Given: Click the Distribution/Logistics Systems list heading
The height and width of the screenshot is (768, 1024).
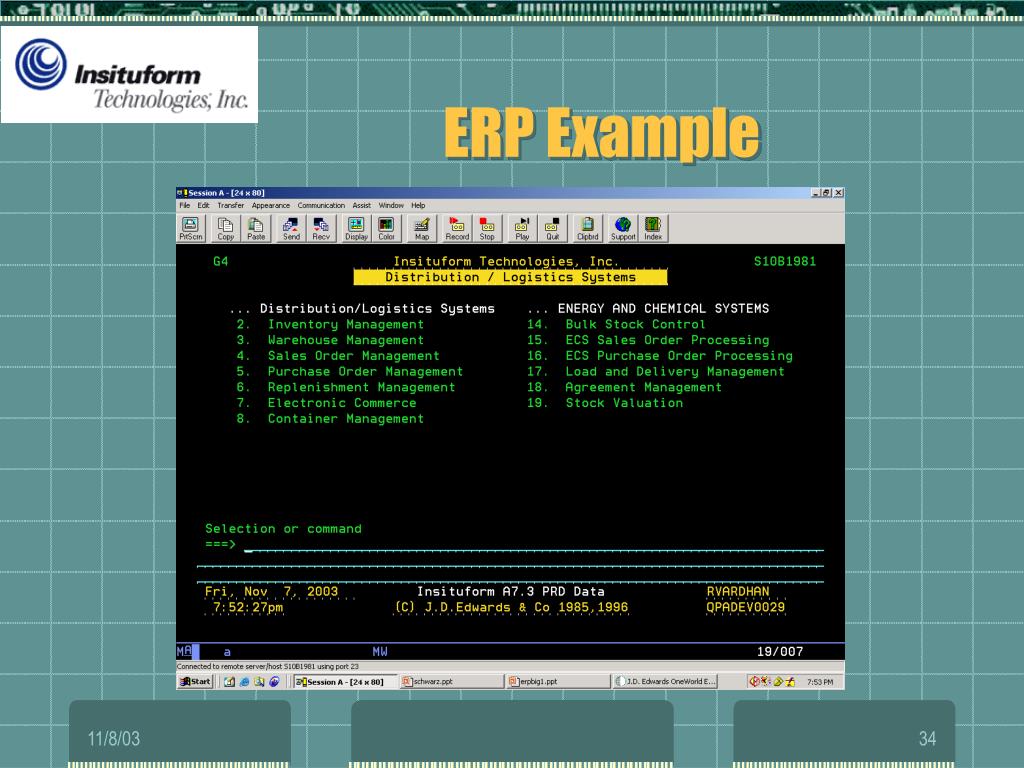Looking at the screenshot, I should click(377, 308).
